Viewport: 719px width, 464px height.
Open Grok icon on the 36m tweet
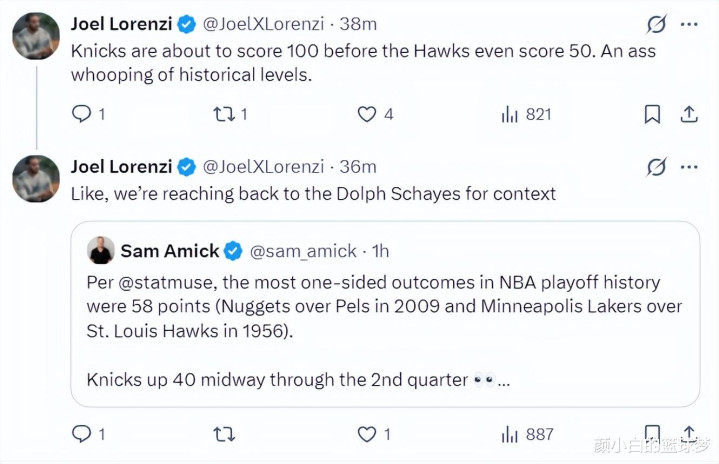656,167
